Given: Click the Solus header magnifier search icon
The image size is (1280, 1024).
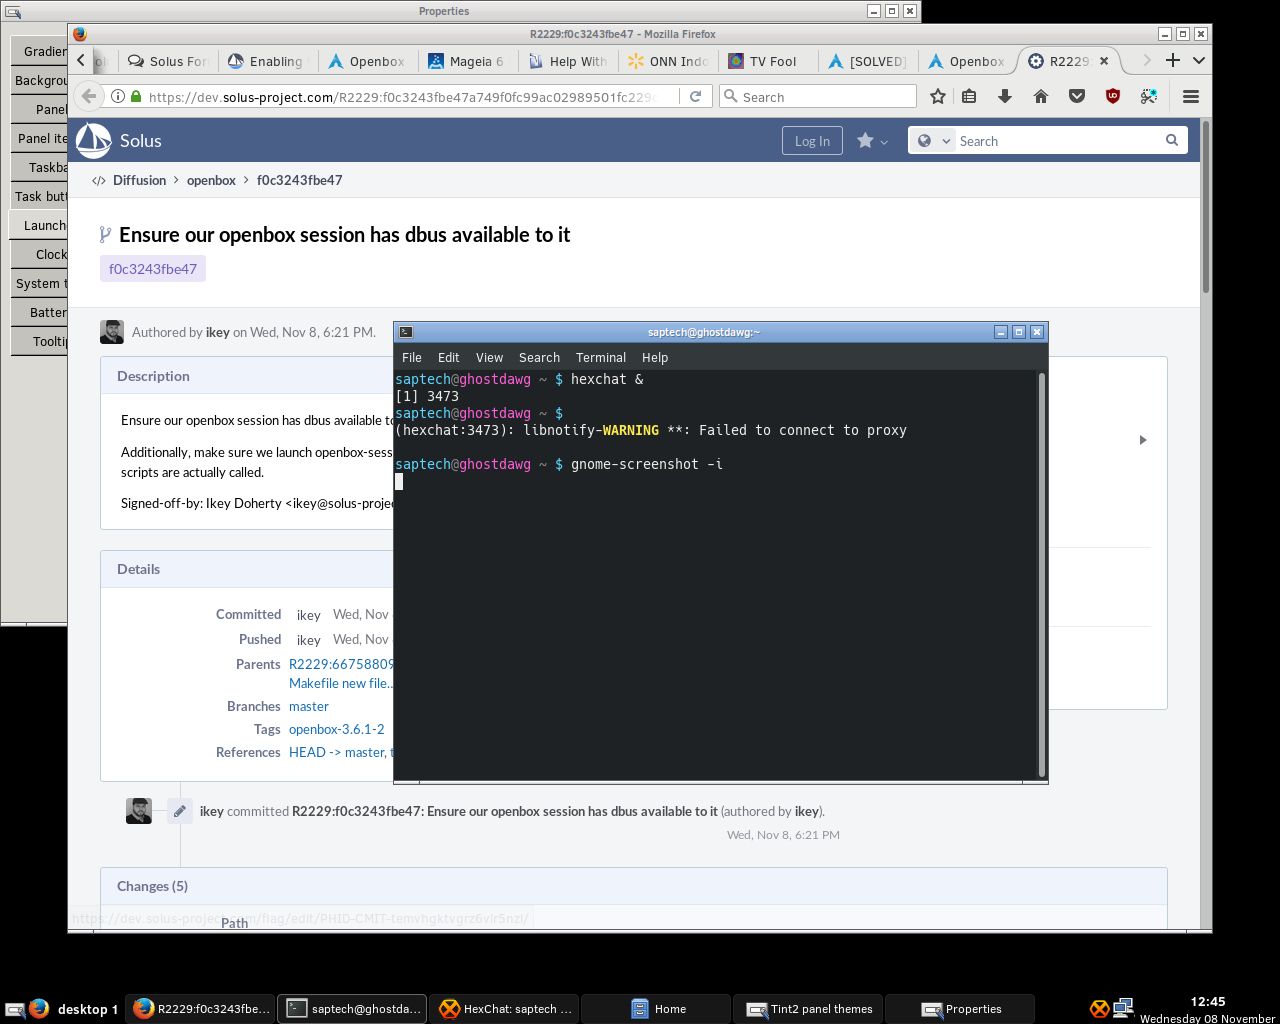Looking at the screenshot, I should pyautogui.click(x=1172, y=140).
